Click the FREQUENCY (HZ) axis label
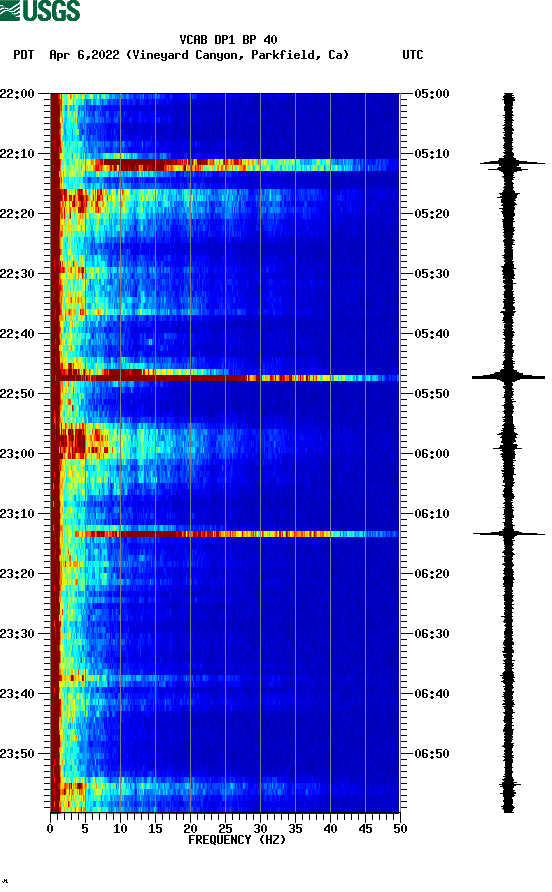Screen dimensions: 552x892 pyautogui.click(x=237, y=840)
